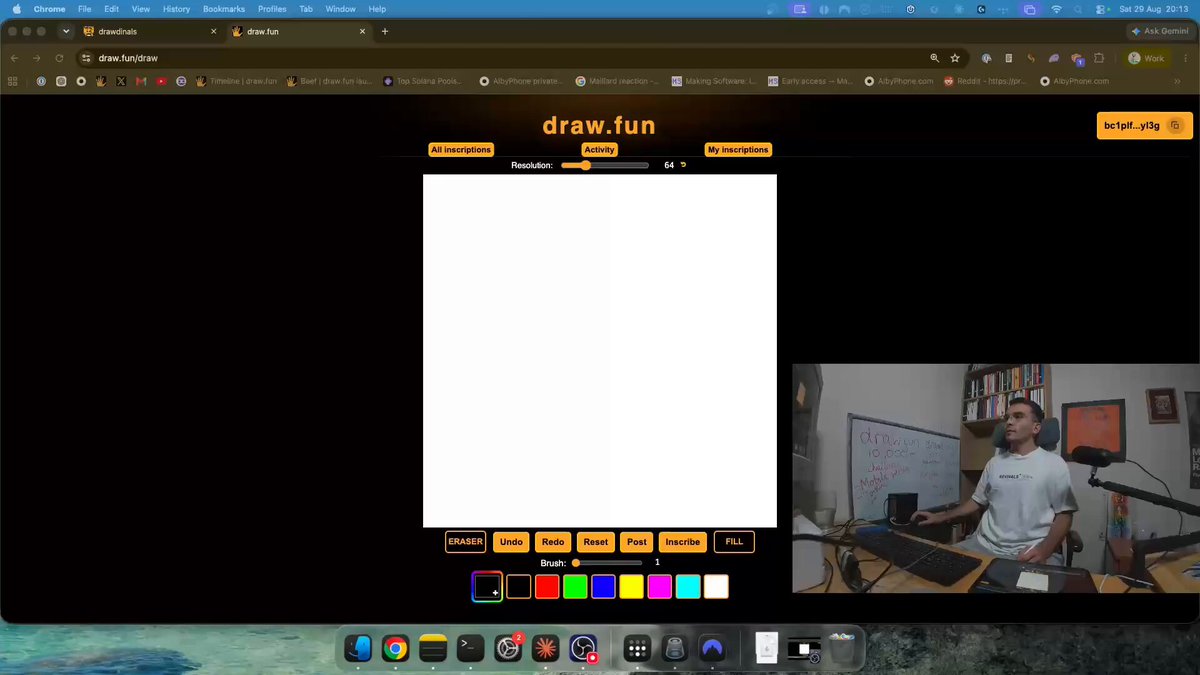1200x675 pixels.
Task: Click the Redo button
Action: click(x=553, y=542)
